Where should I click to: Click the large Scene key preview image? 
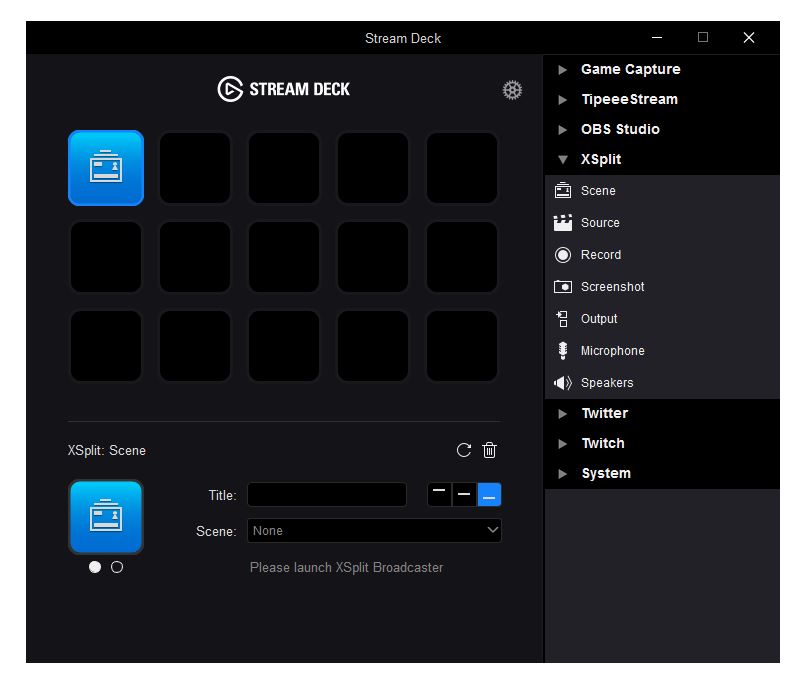[x=106, y=517]
